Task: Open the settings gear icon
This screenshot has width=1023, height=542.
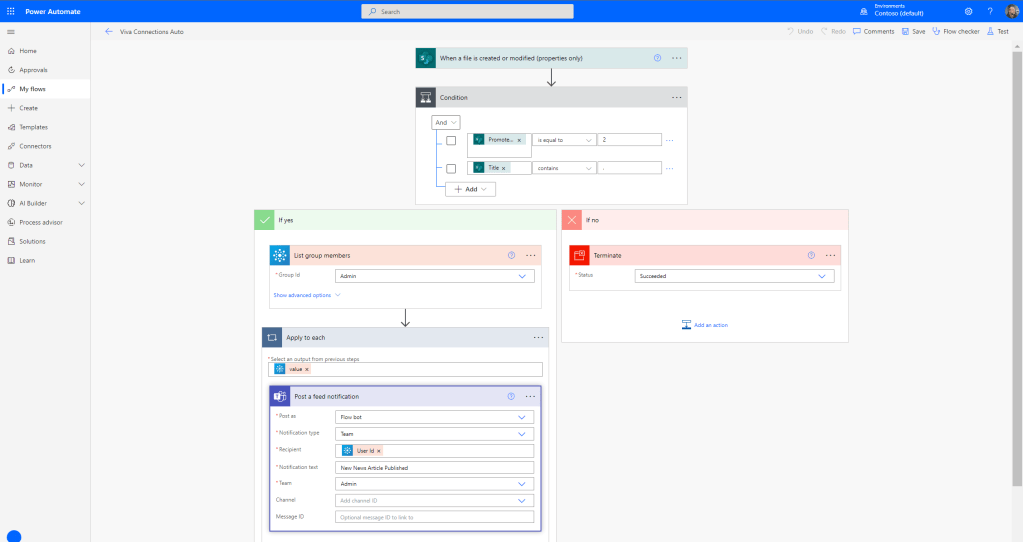Action: pyautogui.click(x=968, y=11)
